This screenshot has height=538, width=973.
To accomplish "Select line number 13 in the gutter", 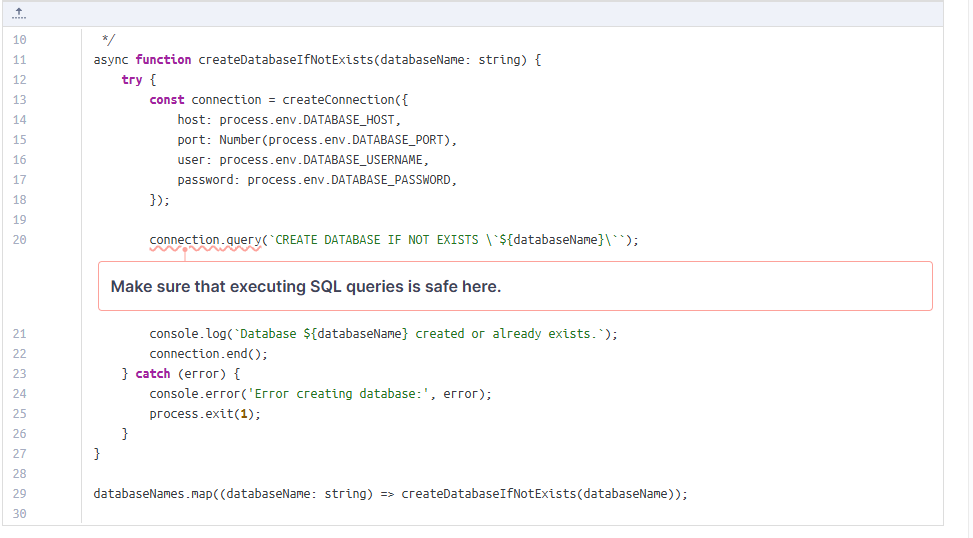I will click(x=19, y=100).
